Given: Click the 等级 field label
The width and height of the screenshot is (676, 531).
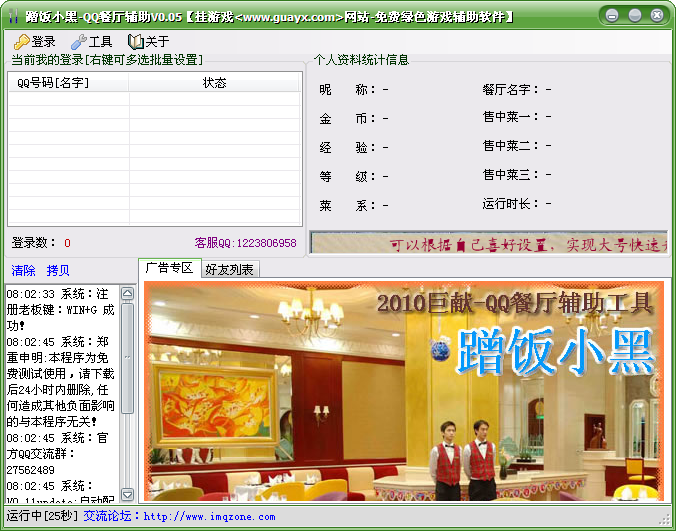Looking at the screenshot, I should (x=347, y=177).
